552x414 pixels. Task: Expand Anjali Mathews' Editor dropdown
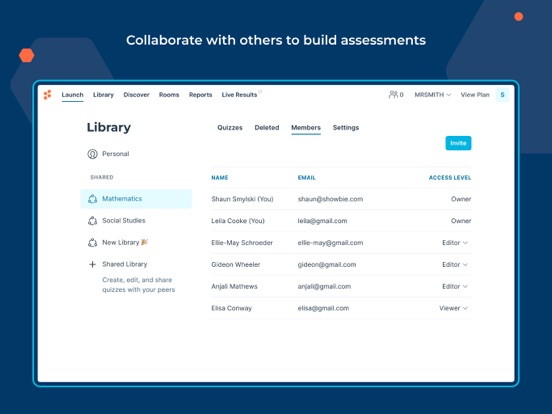[455, 286]
